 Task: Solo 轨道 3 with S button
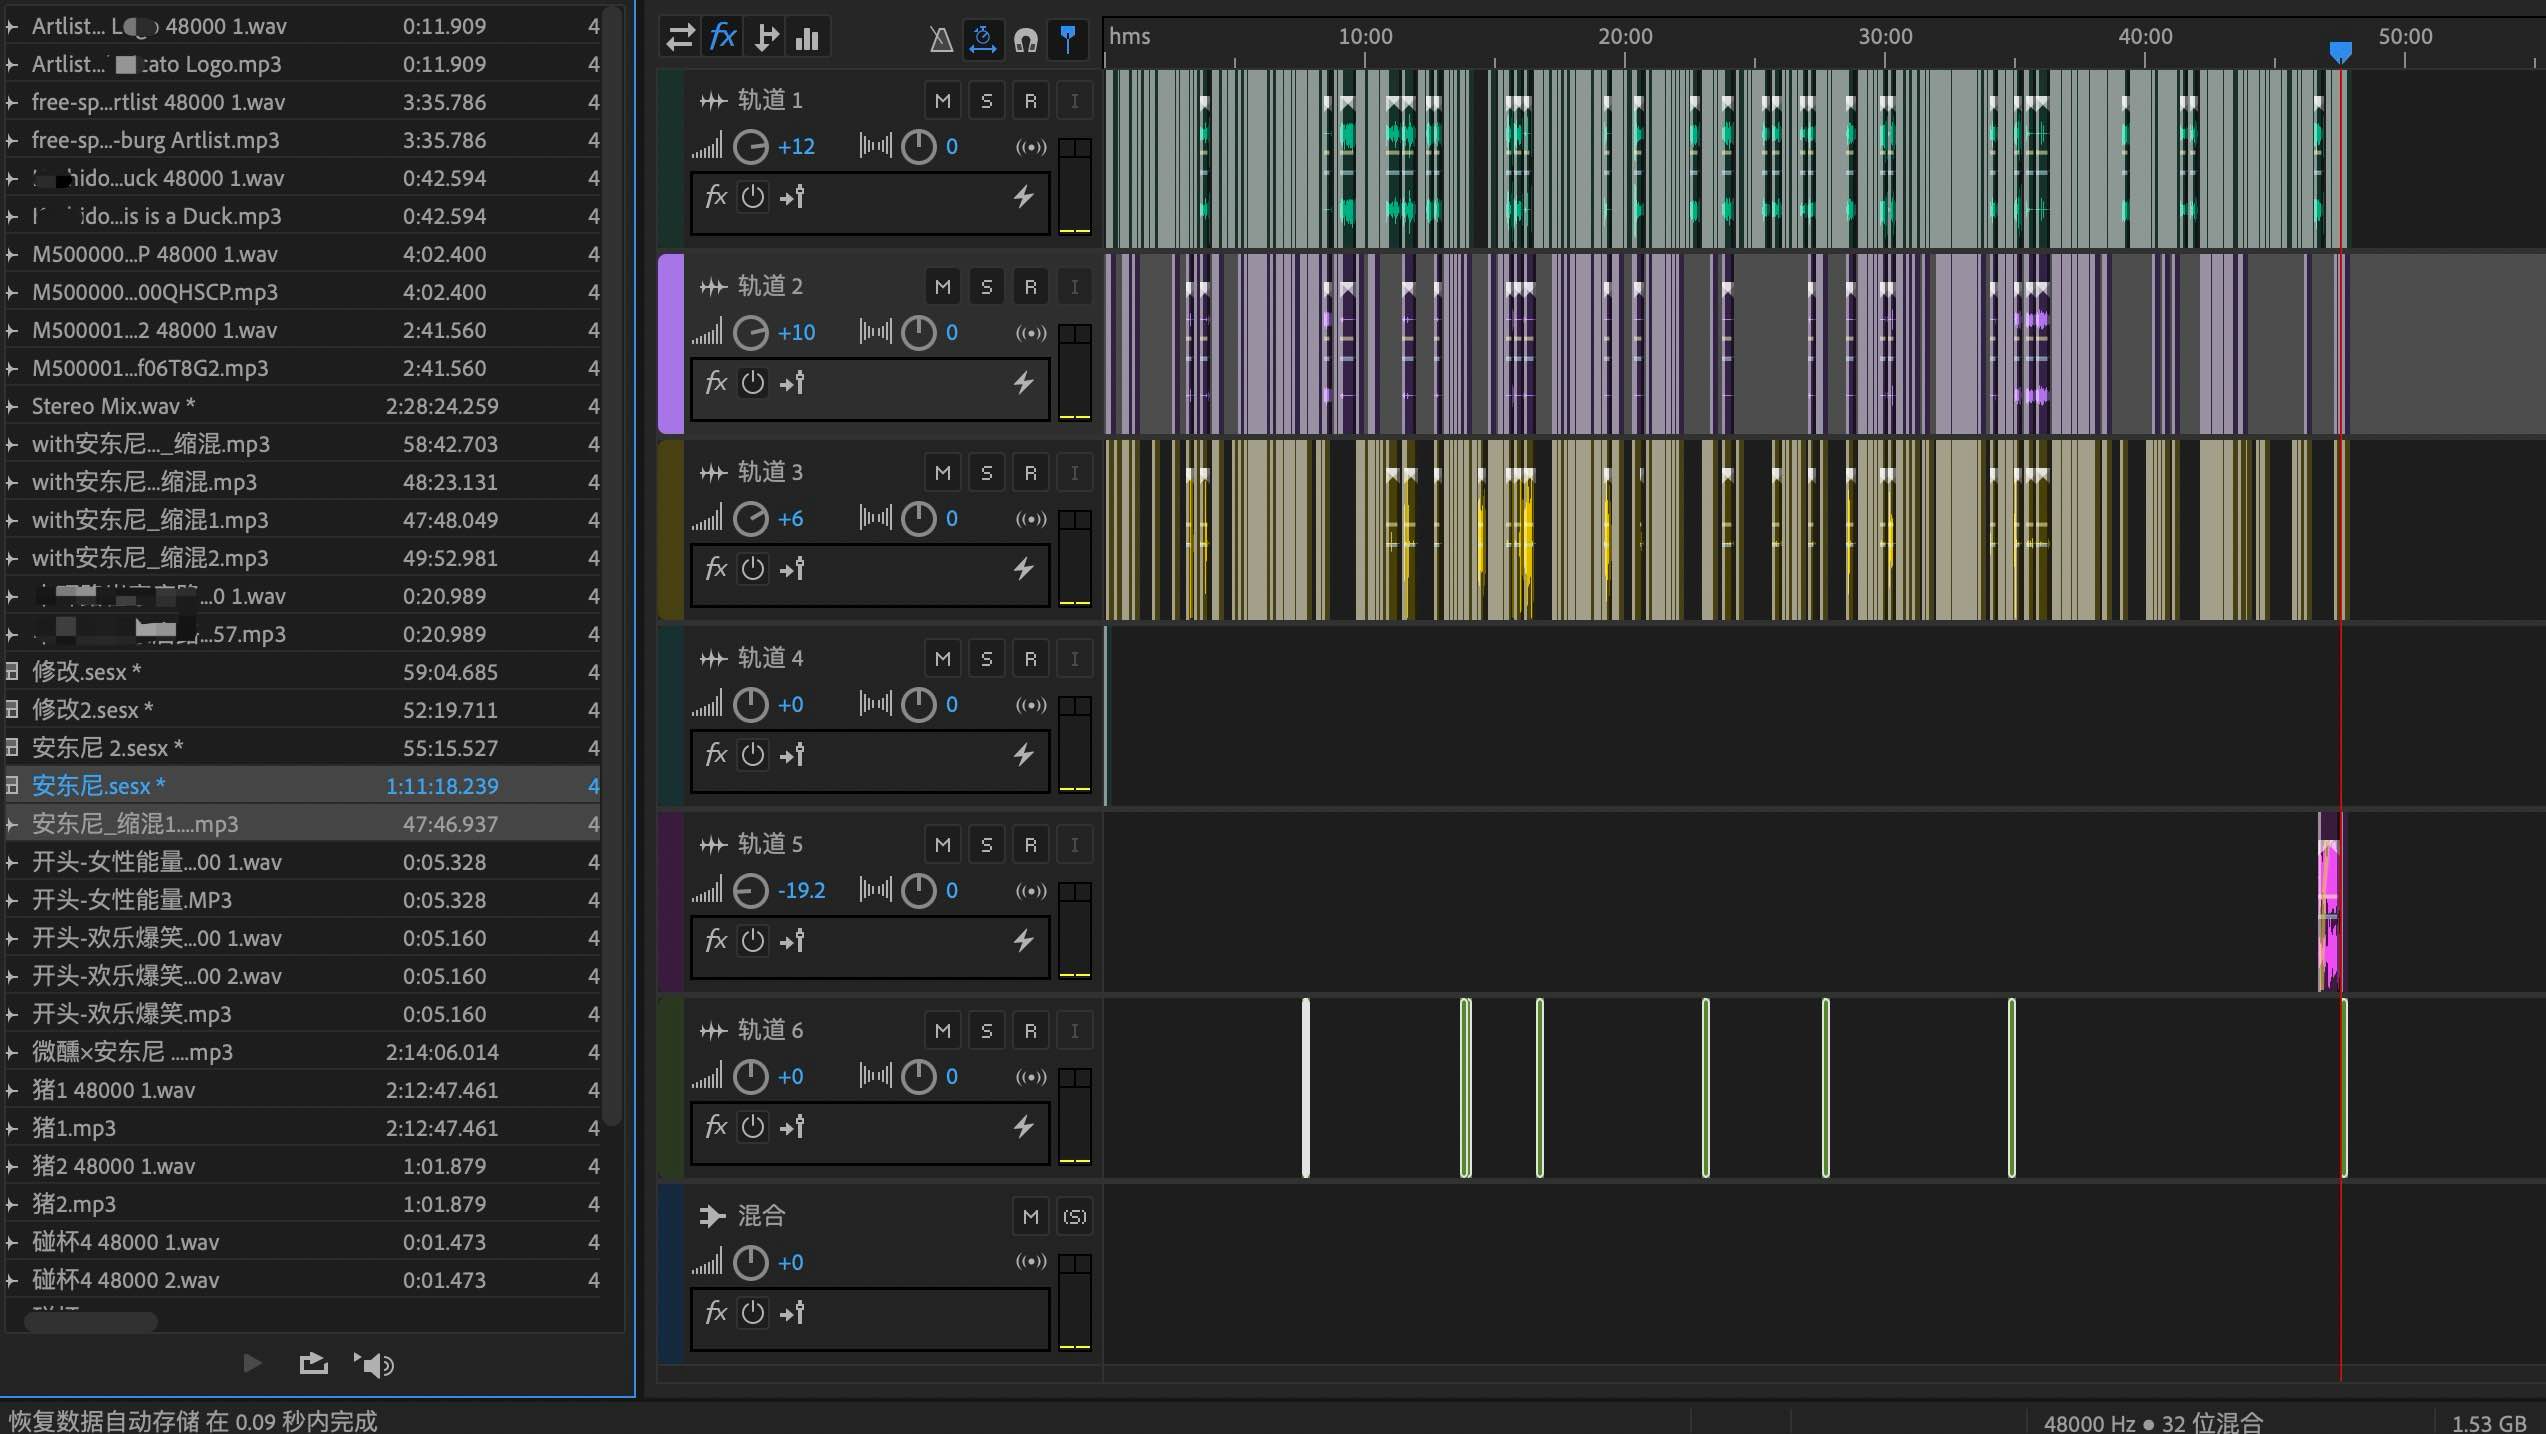pyautogui.click(x=986, y=473)
